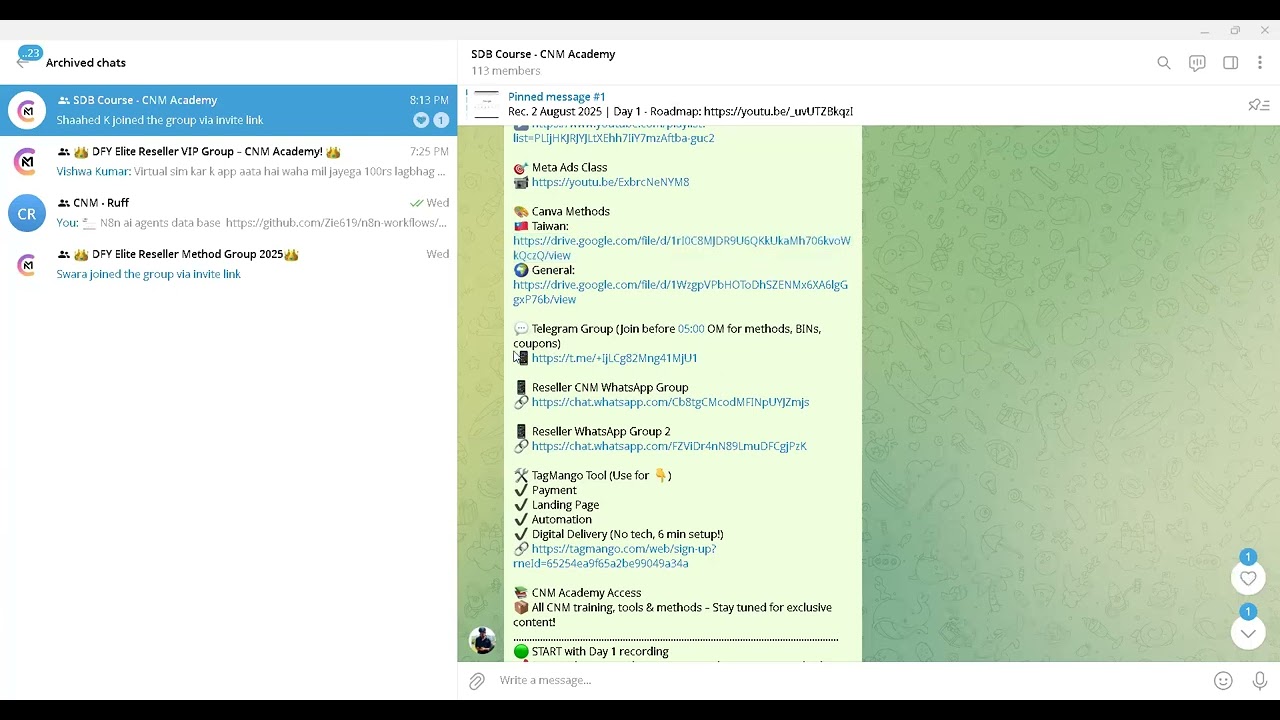Click the unread count badge in SDB chat row
The width and height of the screenshot is (1280, 720).
[x=441, y=120]
